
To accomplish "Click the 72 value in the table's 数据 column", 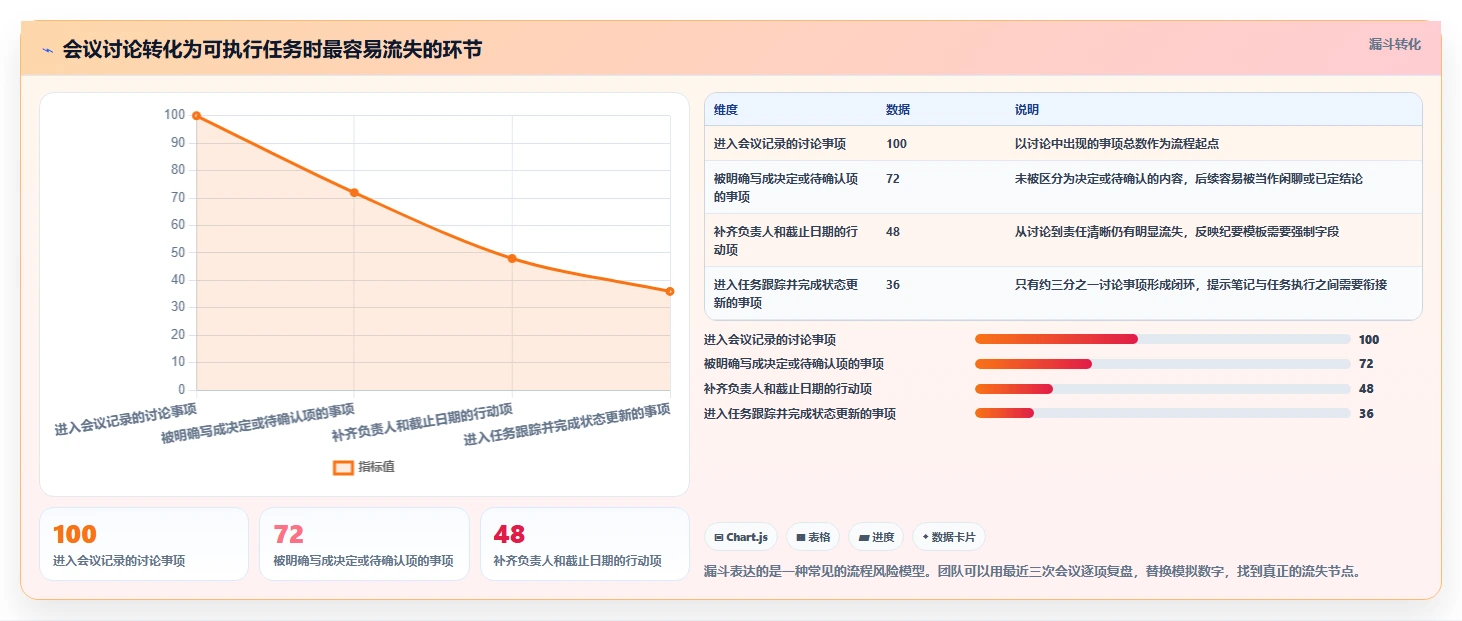I will click(893, 179).
